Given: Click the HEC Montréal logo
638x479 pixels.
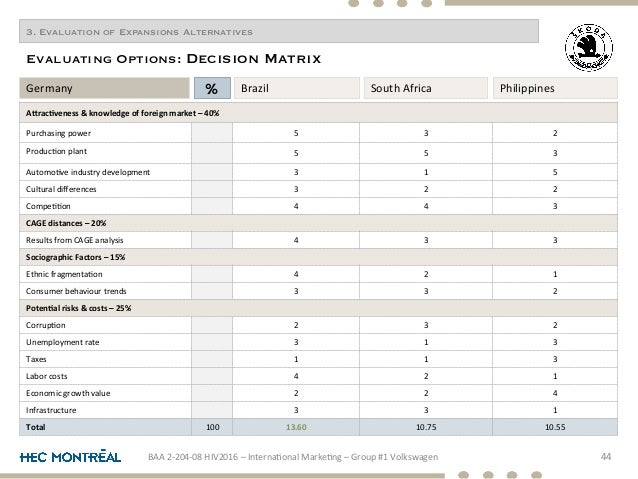Looking at the screenshot, I should click(x=71, y=457).
